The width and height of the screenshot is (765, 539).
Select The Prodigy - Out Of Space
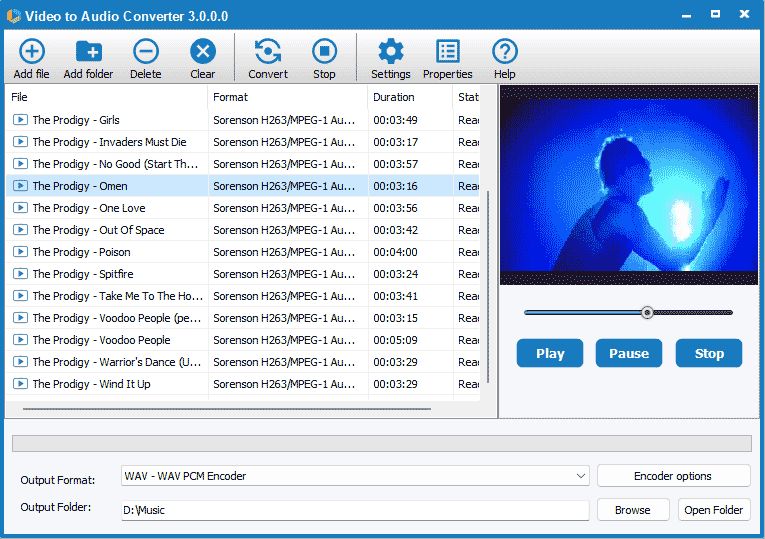point(243,229)
